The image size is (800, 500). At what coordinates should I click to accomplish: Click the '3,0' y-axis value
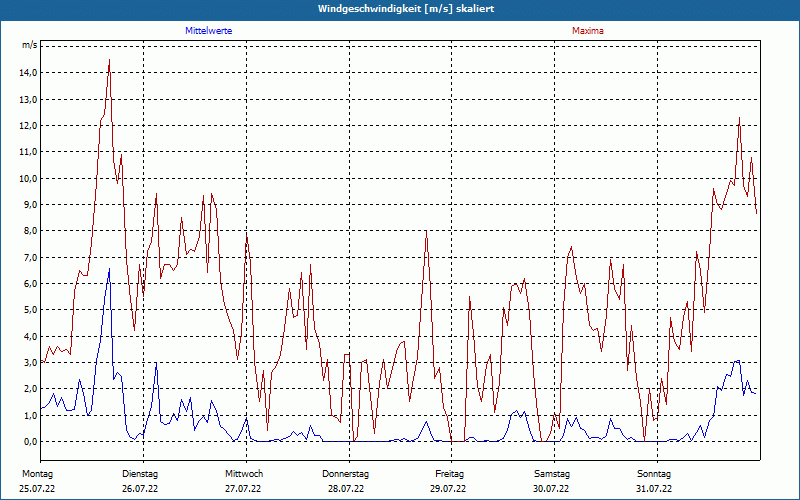pyautogui.click(x=31, y=363)
